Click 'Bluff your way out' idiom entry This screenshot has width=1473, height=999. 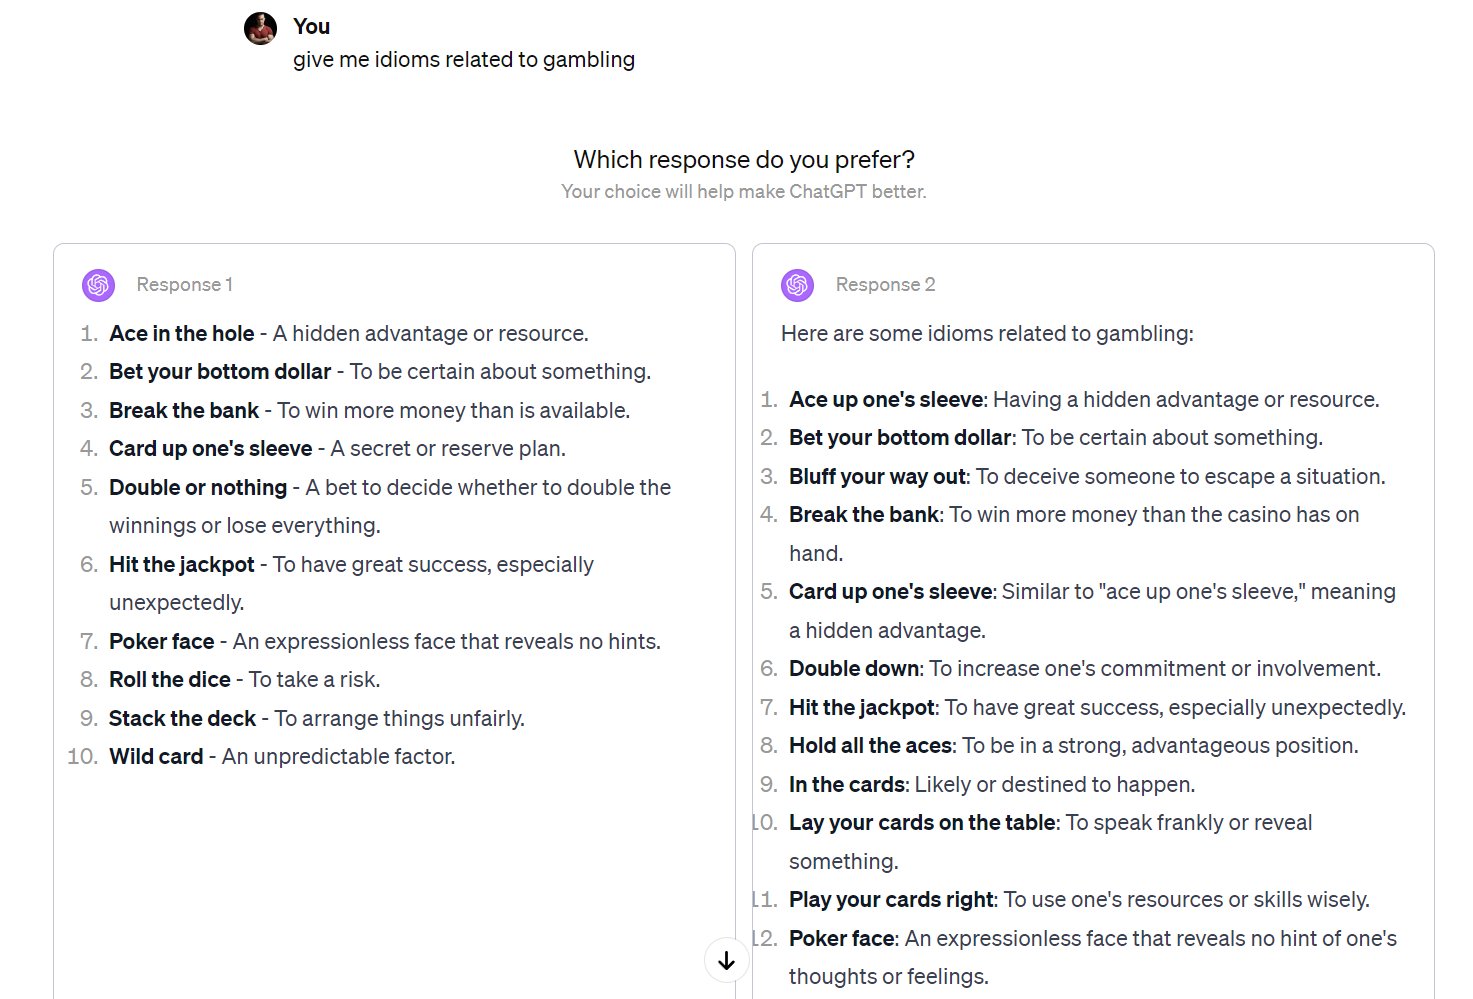coord(877,477)
